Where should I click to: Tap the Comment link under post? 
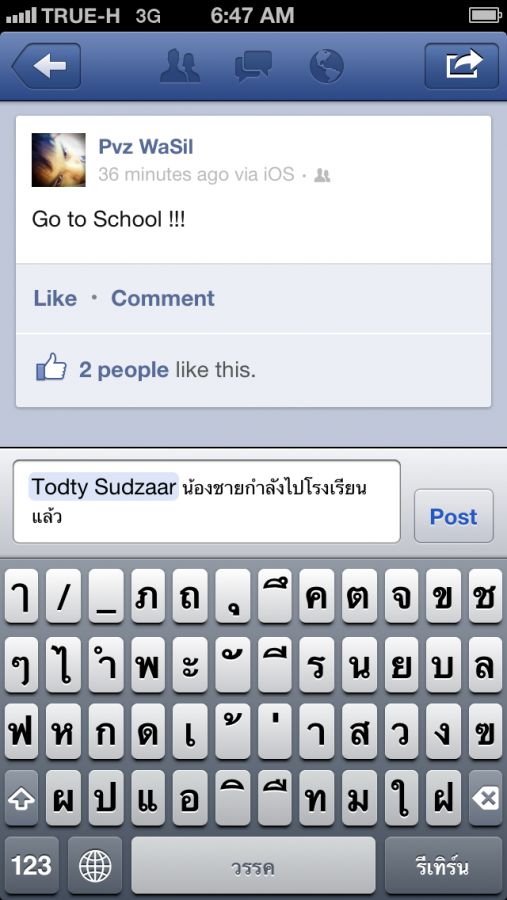(162, 298)
